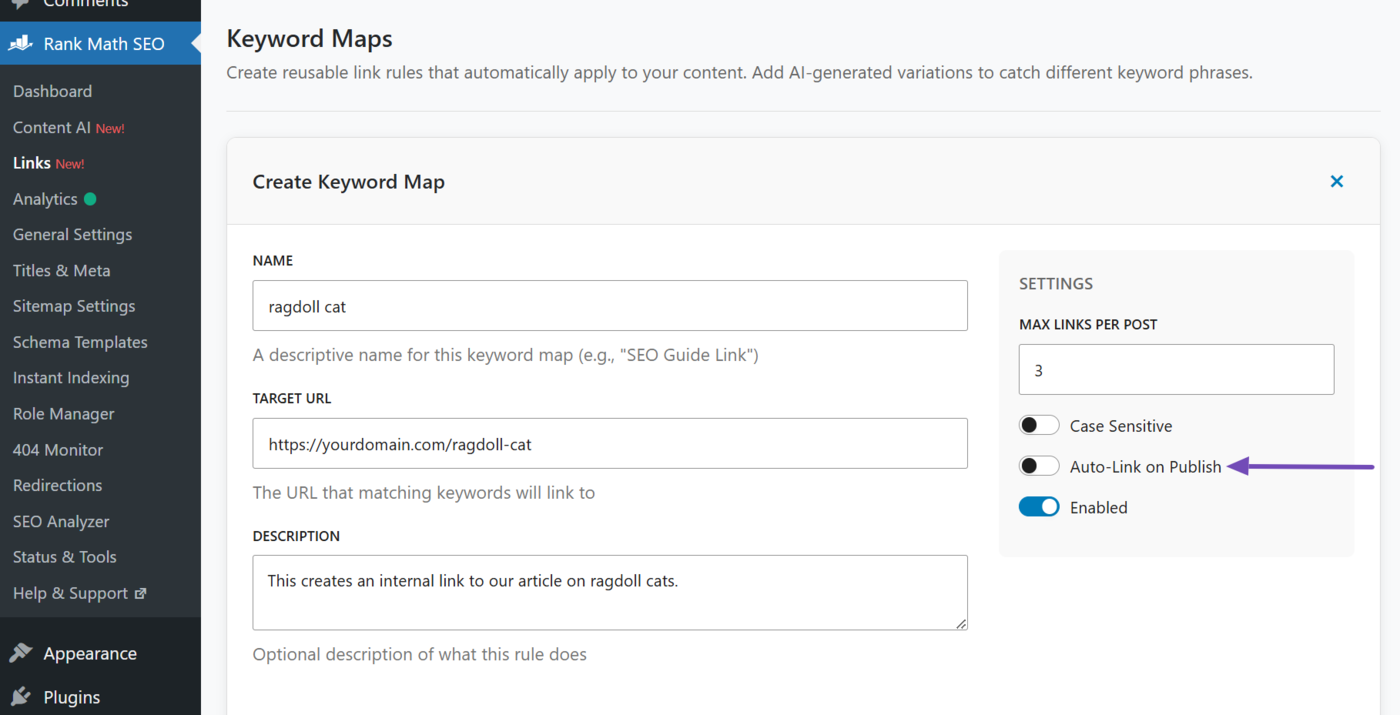
Task: Click into the keyword map Name field
Action: 610,306
